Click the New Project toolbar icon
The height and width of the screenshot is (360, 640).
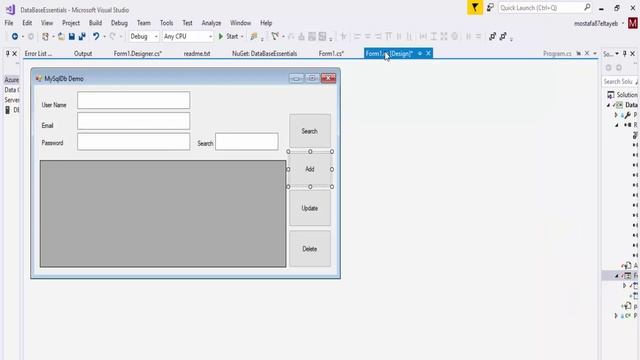(x=45, y=36)
